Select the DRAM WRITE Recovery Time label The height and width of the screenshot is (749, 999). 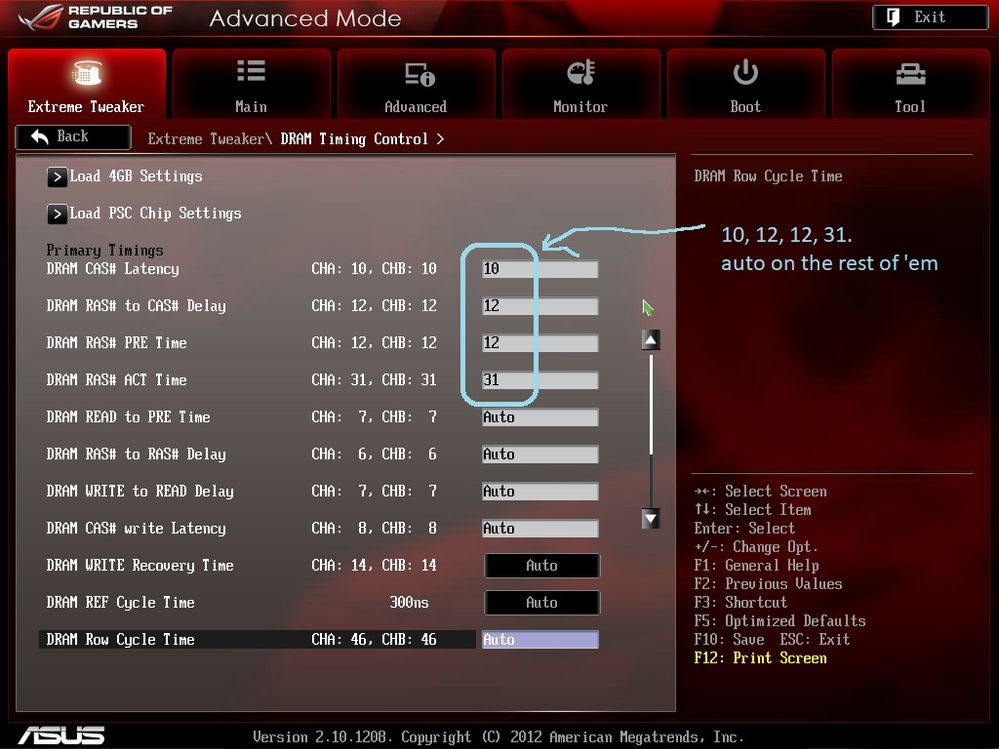click(x=140, y=566)
